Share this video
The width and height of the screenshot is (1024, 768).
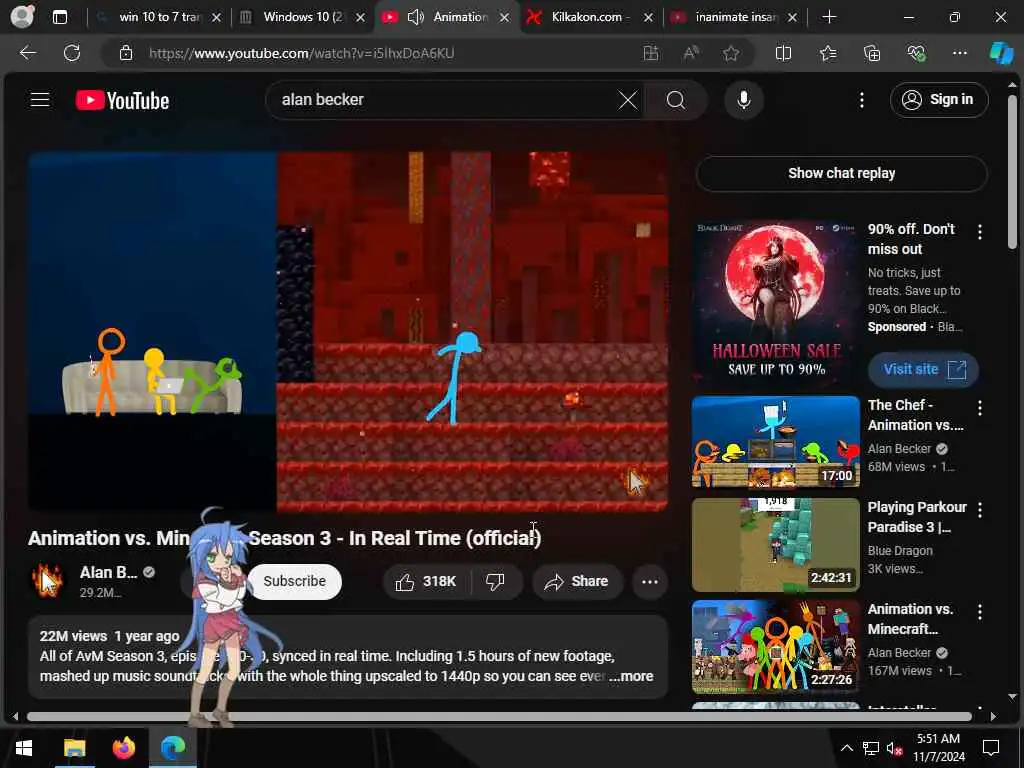click(x=577, y=581)
